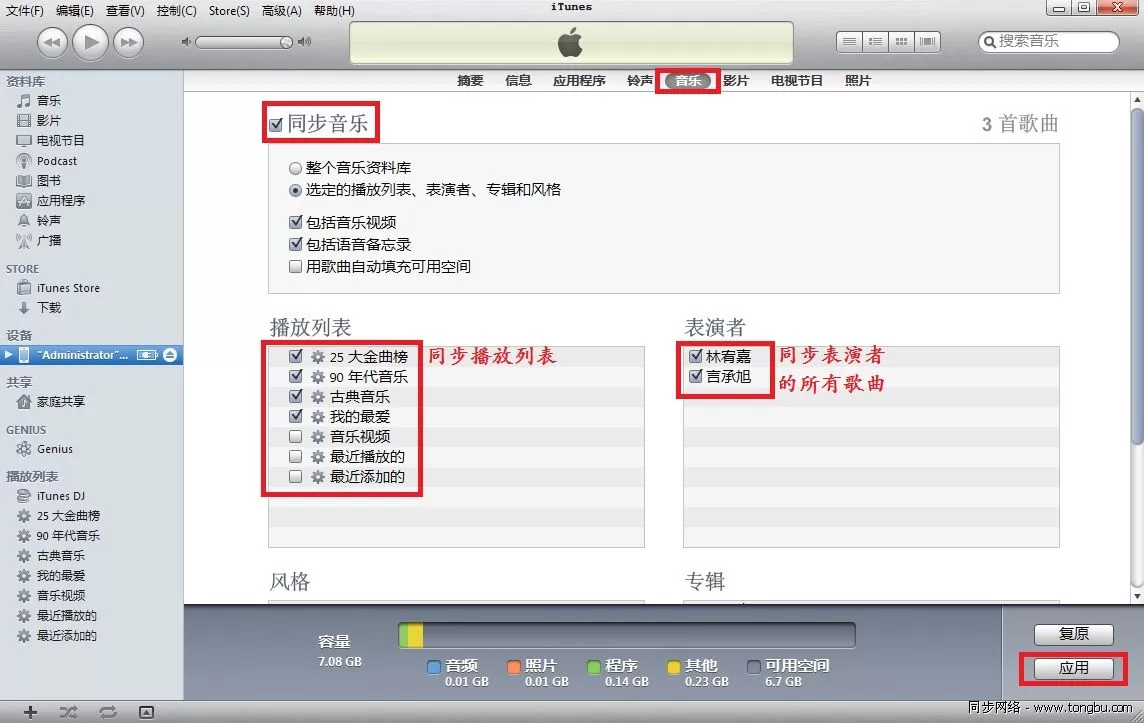Uncheck performer 言承旭 checkbox
Image resolution: width=1144 pixels, height=723 pixels.
click(695, 376)
